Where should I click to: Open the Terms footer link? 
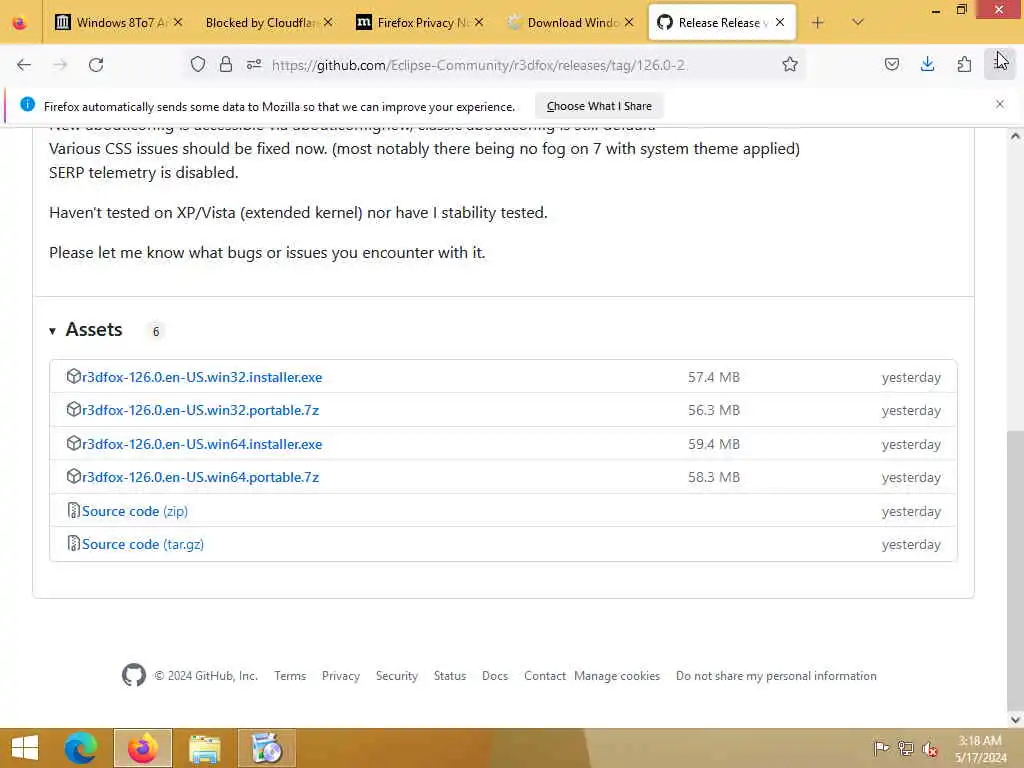tap(290, 676)
